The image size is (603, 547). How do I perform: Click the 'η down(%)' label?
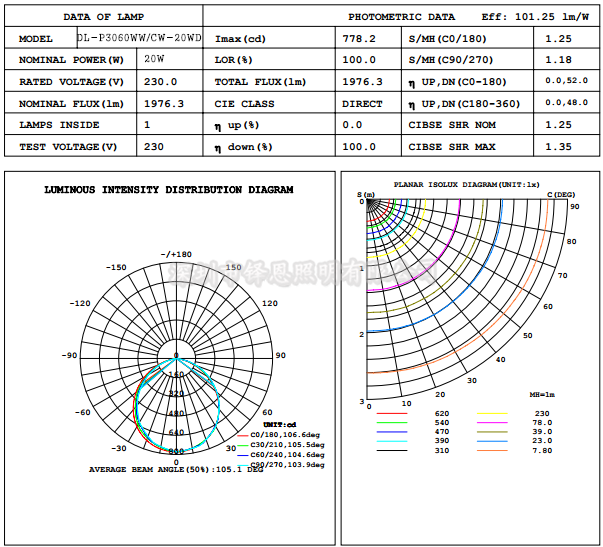[x=243, y=147]
